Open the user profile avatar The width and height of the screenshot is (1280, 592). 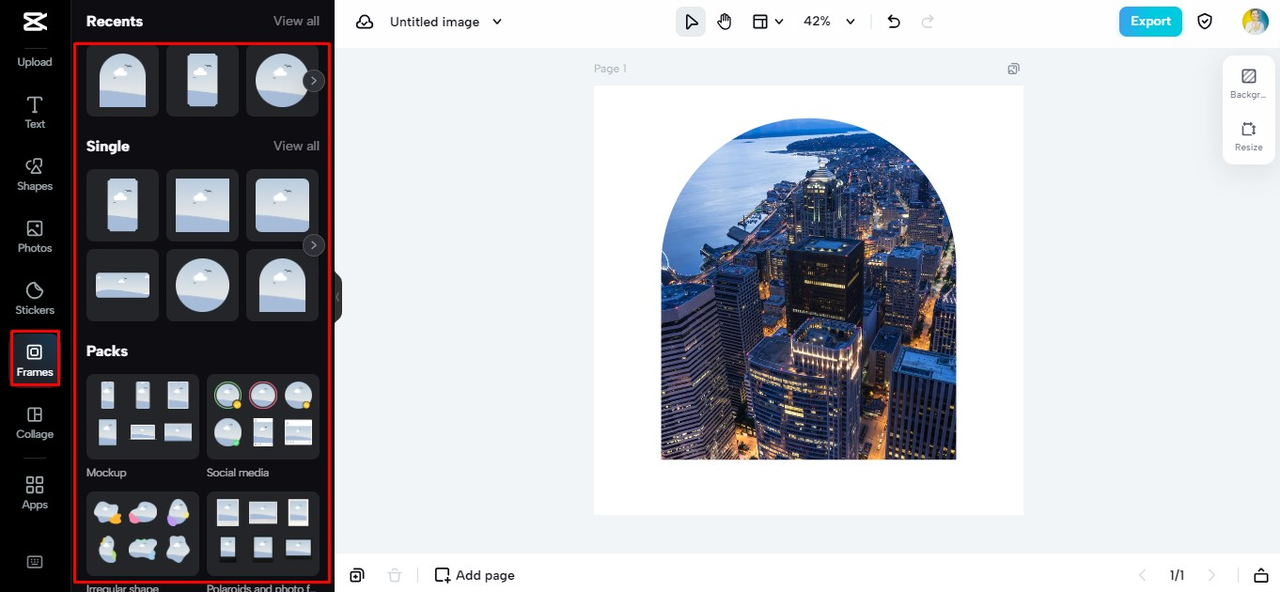(x=1255, y=21)
